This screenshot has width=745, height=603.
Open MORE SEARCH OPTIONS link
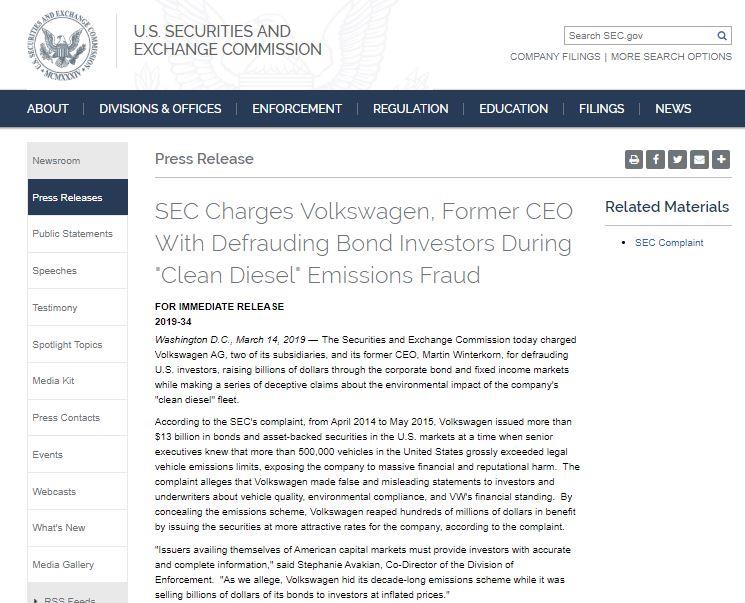[671, 57]
